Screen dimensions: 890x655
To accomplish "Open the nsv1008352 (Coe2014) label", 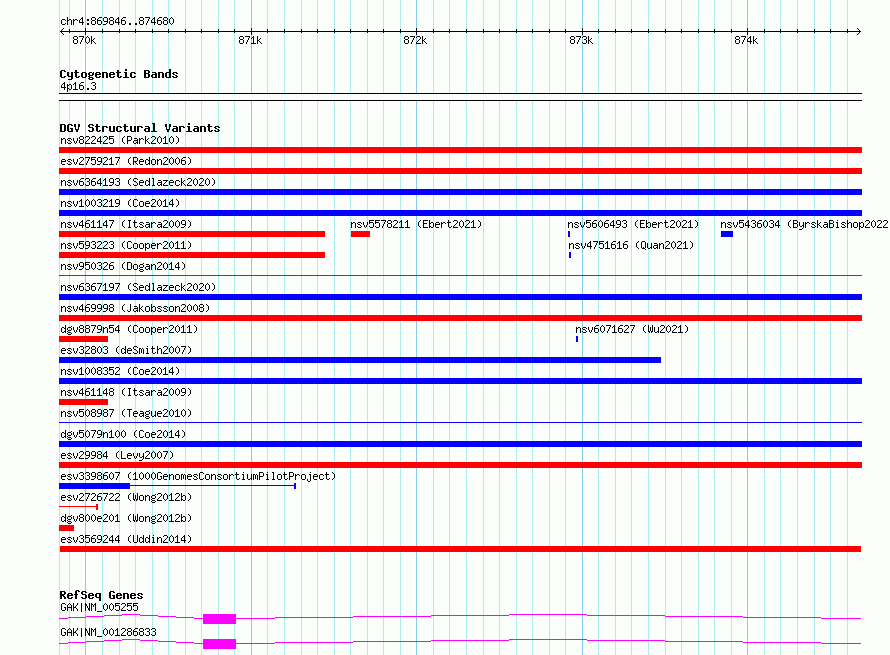I will (120, 371).
